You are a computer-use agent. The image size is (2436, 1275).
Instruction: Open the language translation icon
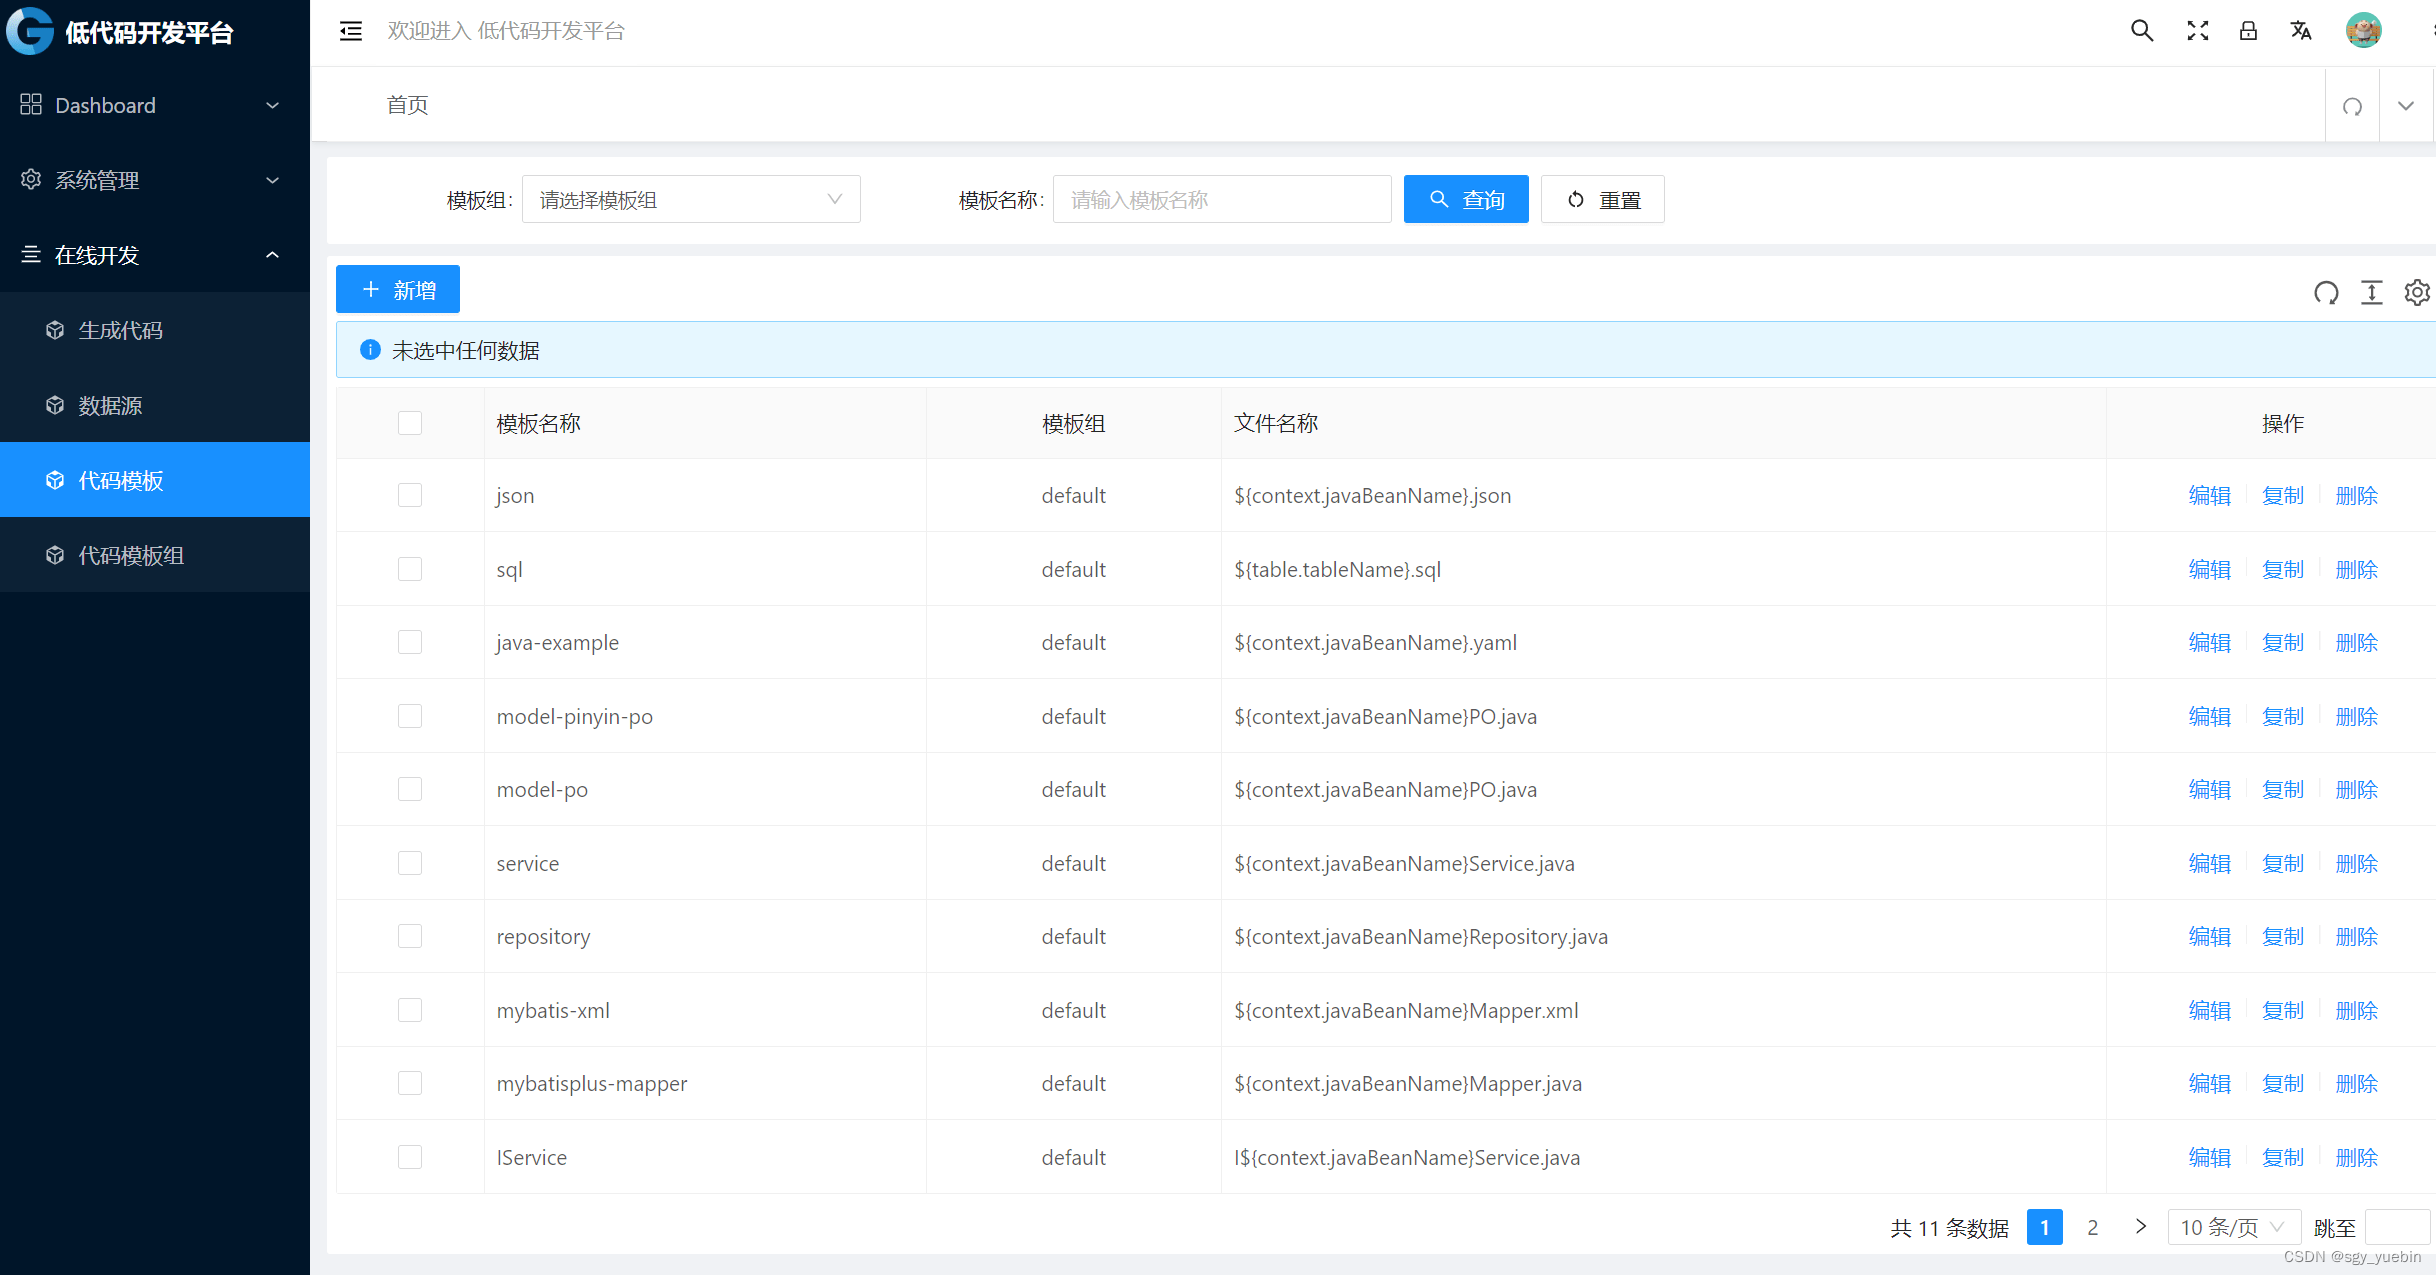2301,31
